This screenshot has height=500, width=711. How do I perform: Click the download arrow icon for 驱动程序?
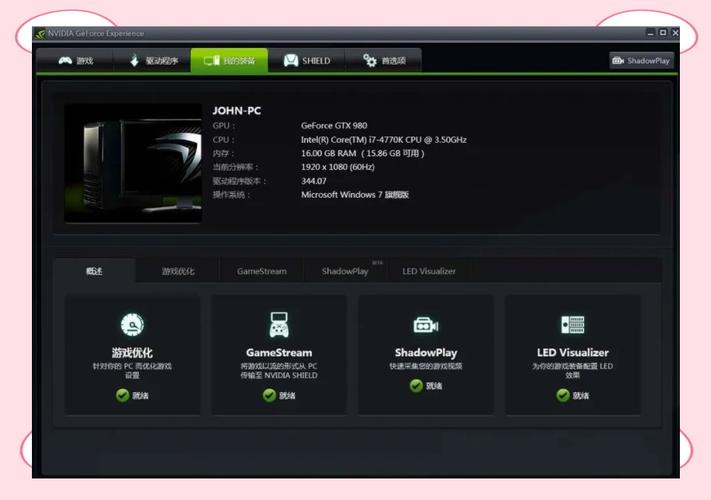click(135, 61)
